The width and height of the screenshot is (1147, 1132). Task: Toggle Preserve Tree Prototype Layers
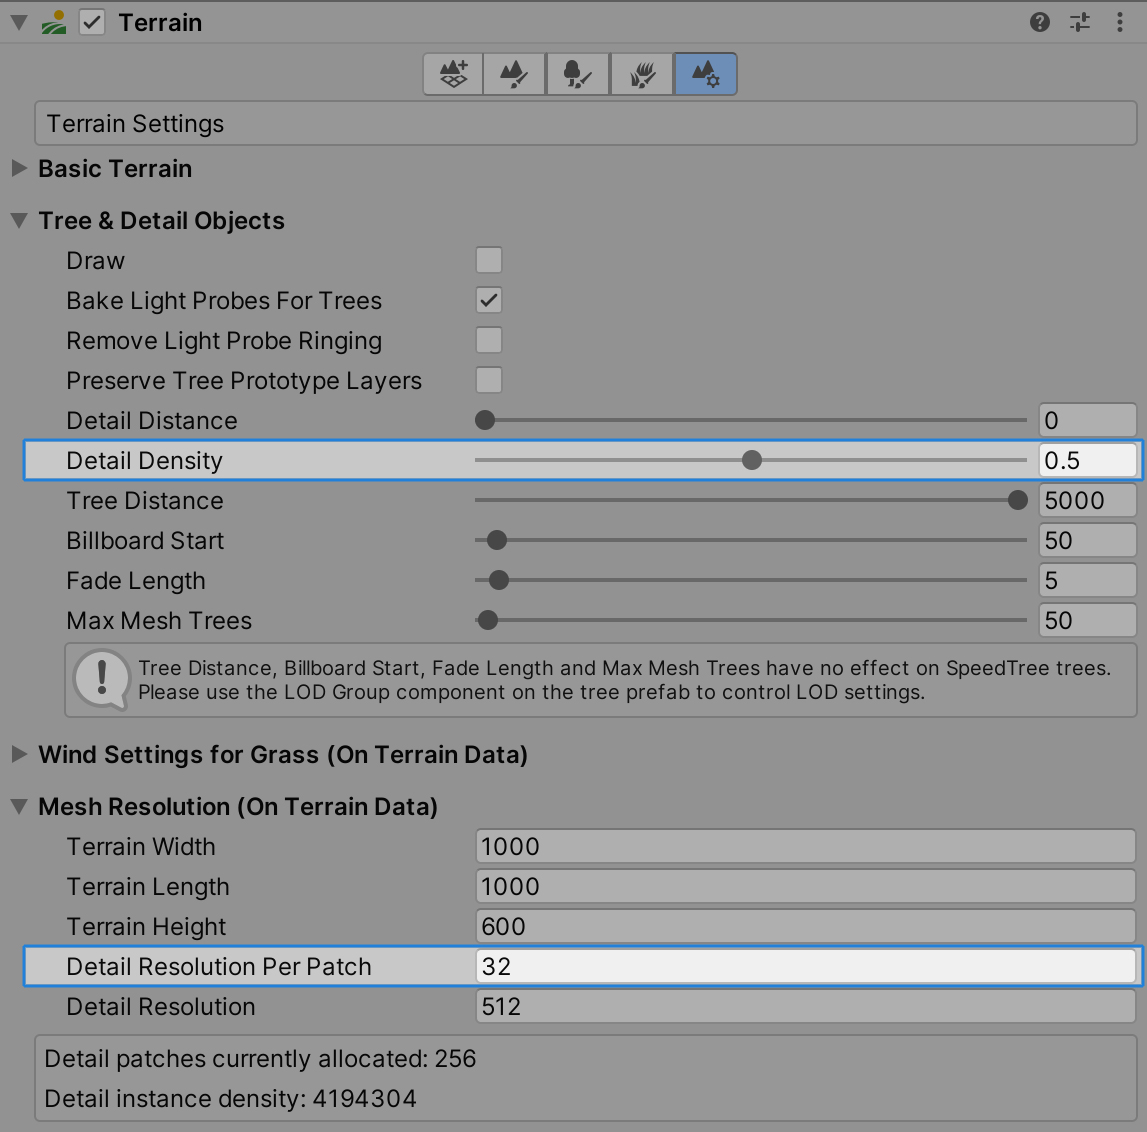489,381
